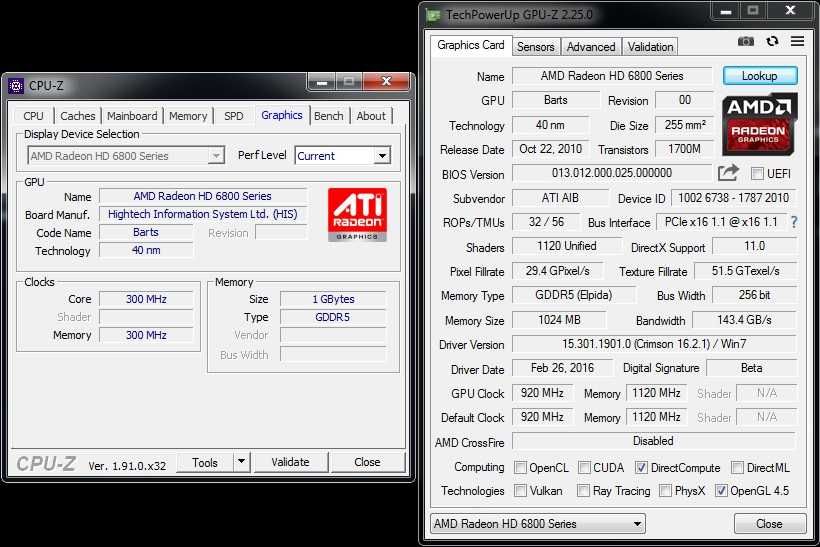The width and height of the screenshot is (820, 547).
Task: Click the Subvendor ATI AIB value
Action: 560,198
